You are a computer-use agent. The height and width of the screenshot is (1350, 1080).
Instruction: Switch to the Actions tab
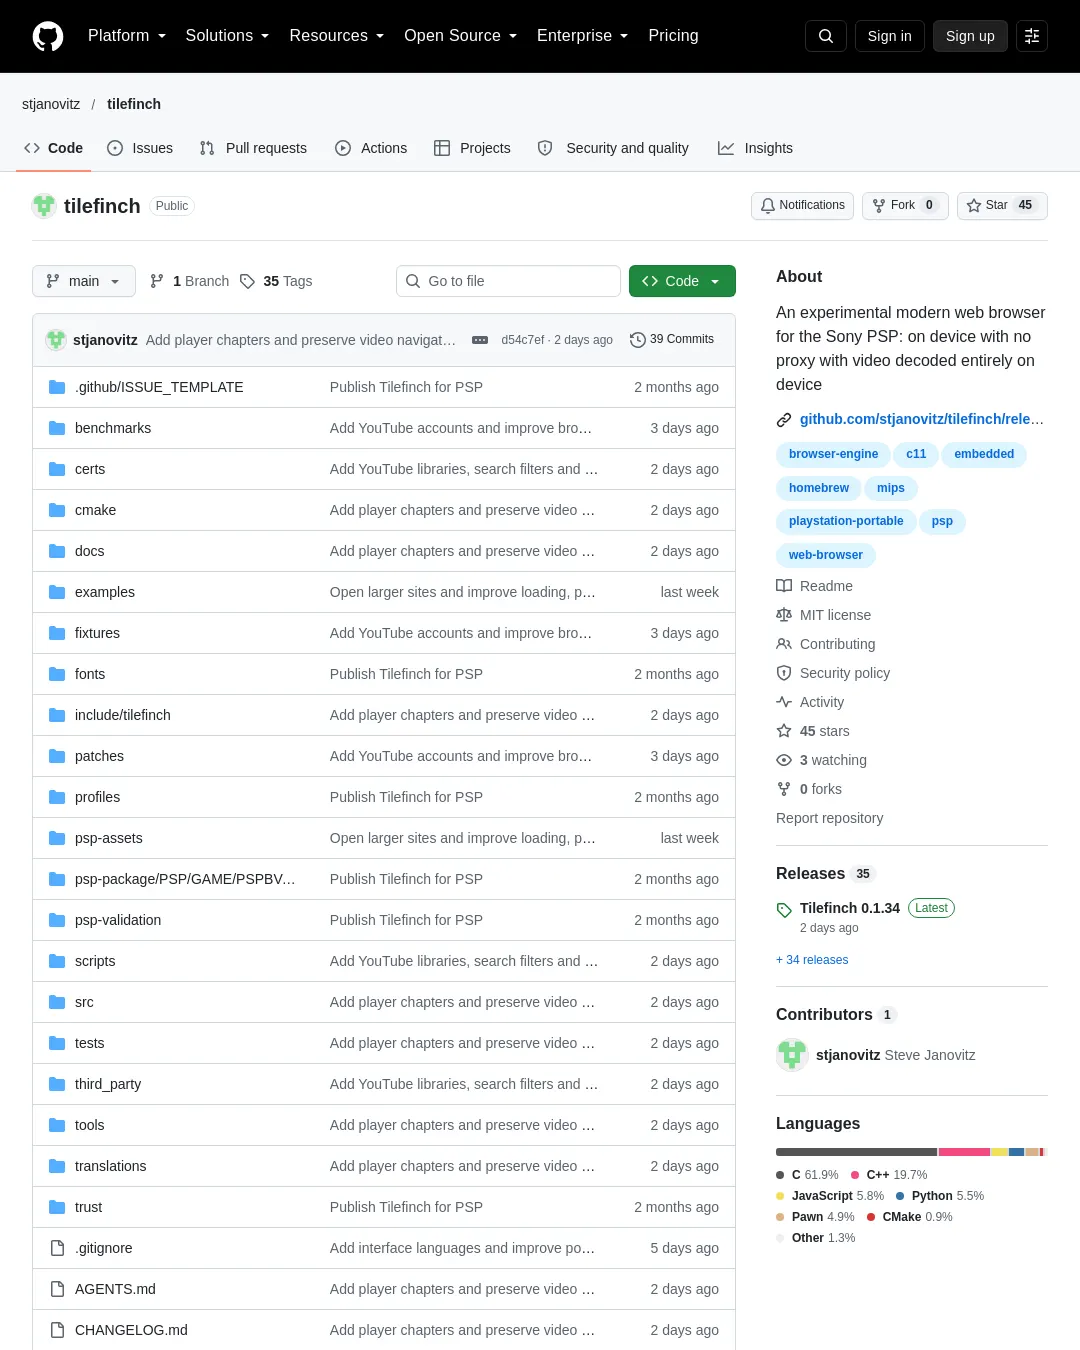371,148
